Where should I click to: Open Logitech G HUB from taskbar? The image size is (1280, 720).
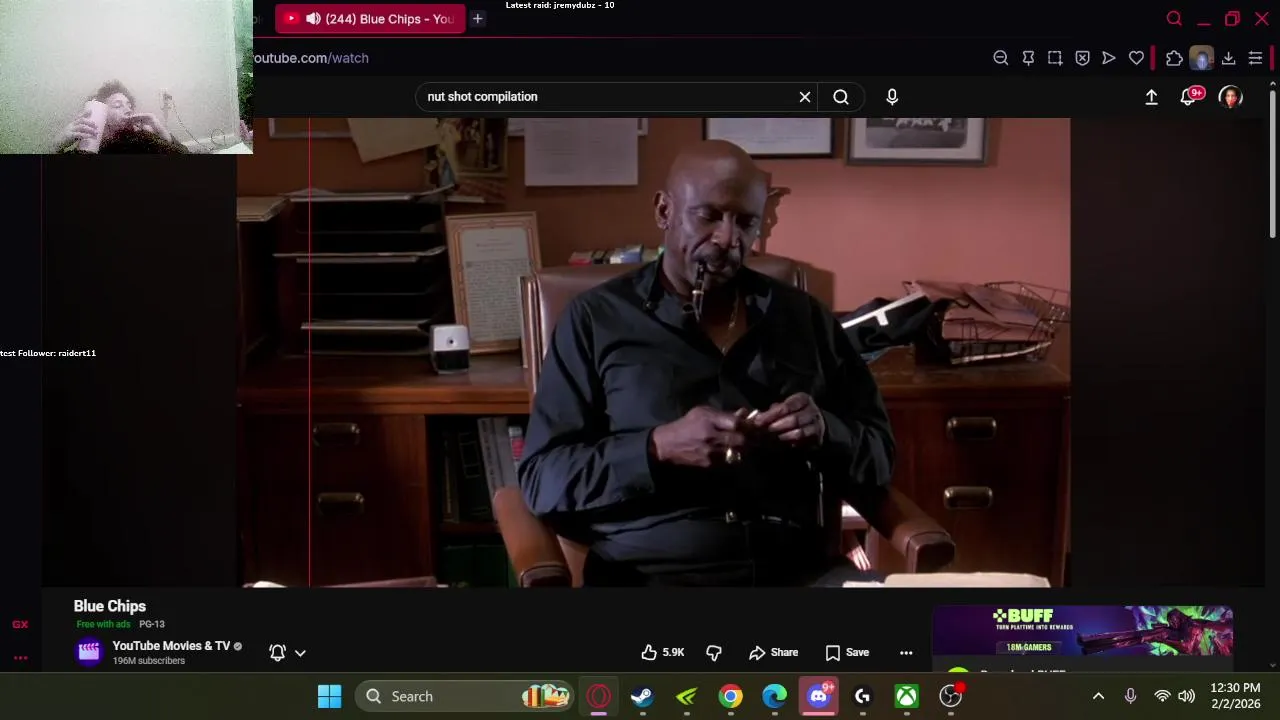pos(862,696)
